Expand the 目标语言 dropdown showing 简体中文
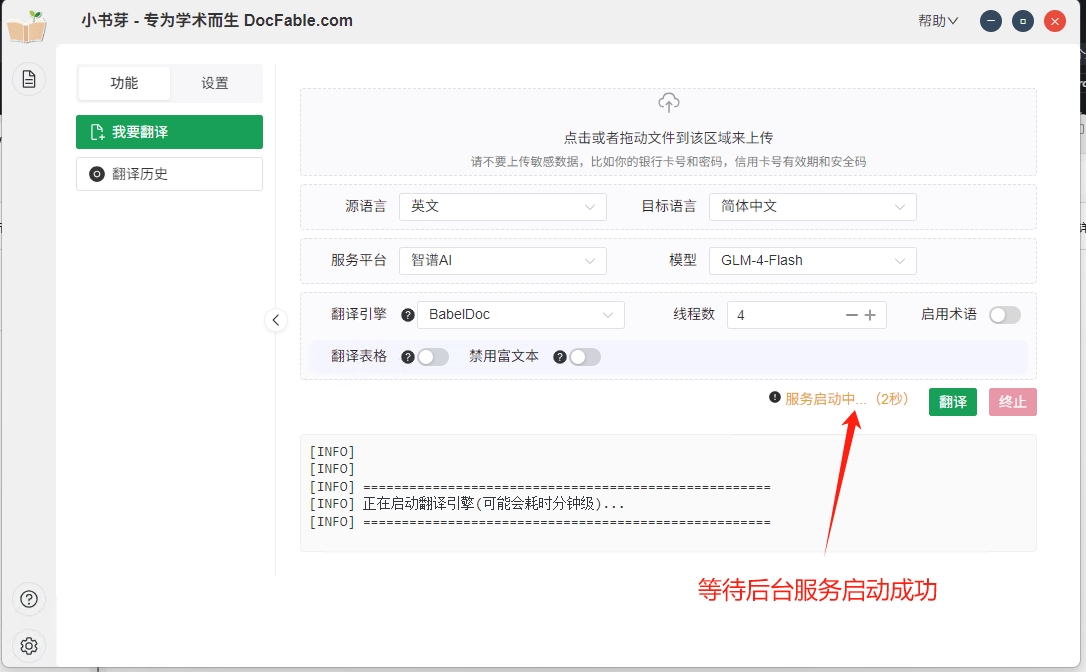The image size is (1086, 672). tap(812, 207)
